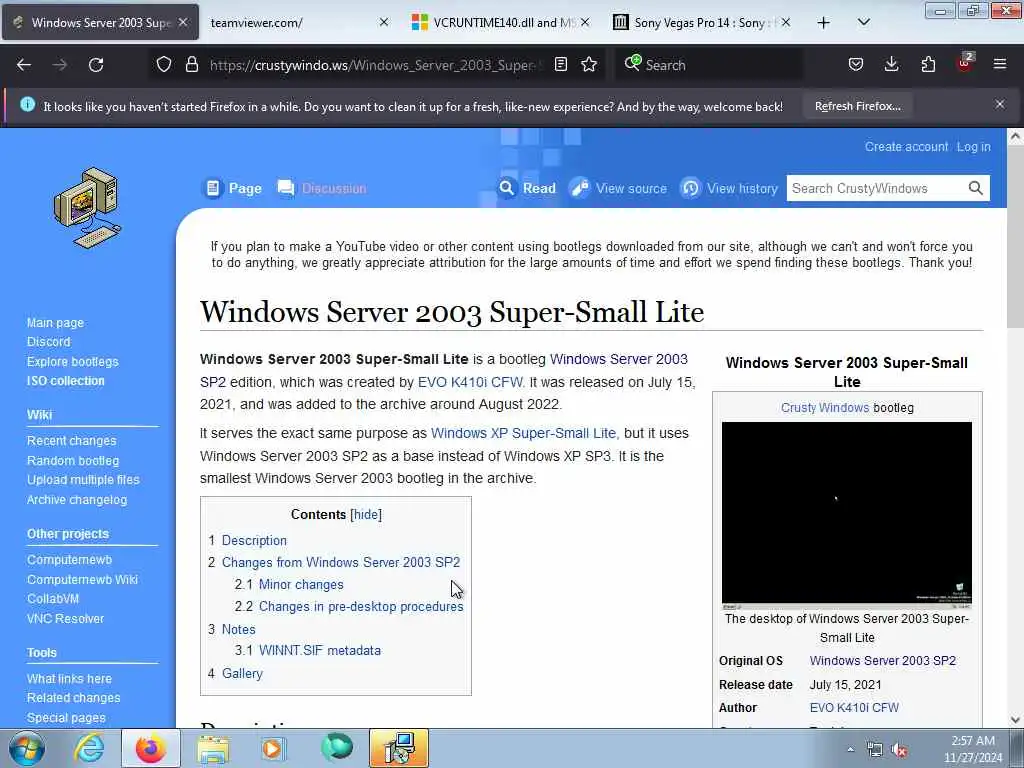Open the Firefox hamburger menu
The width and height of the screenshot is (1024, 768).
point(1000,65)
